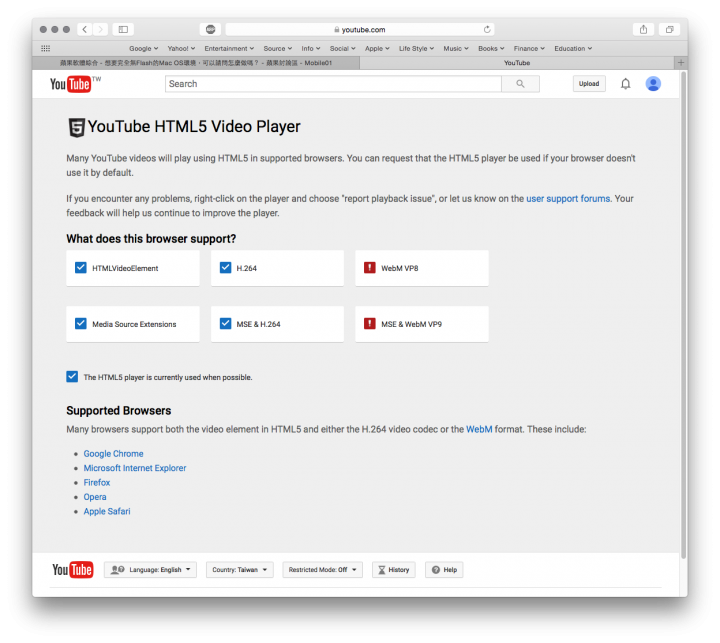This screenshot has height=643, width=720.
Task: Expand the Yahoo! bookmarks folder
Action: point(181,48)
